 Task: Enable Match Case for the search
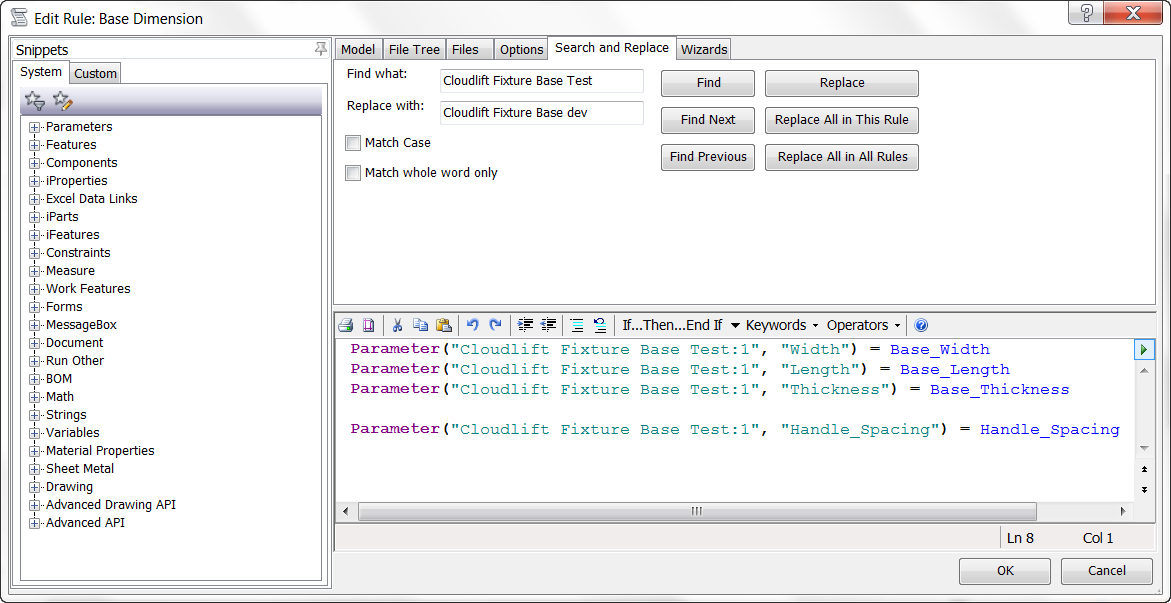353,142
